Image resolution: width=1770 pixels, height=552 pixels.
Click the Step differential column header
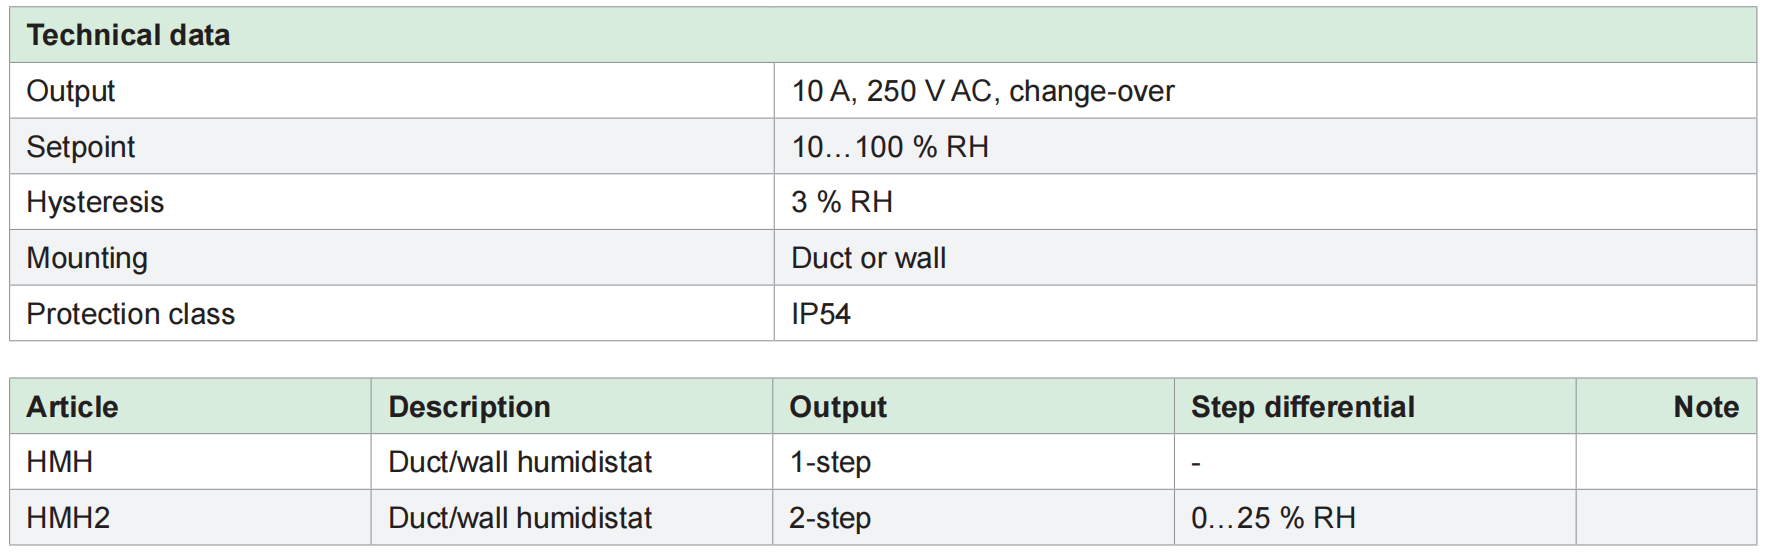point(1302,407)
